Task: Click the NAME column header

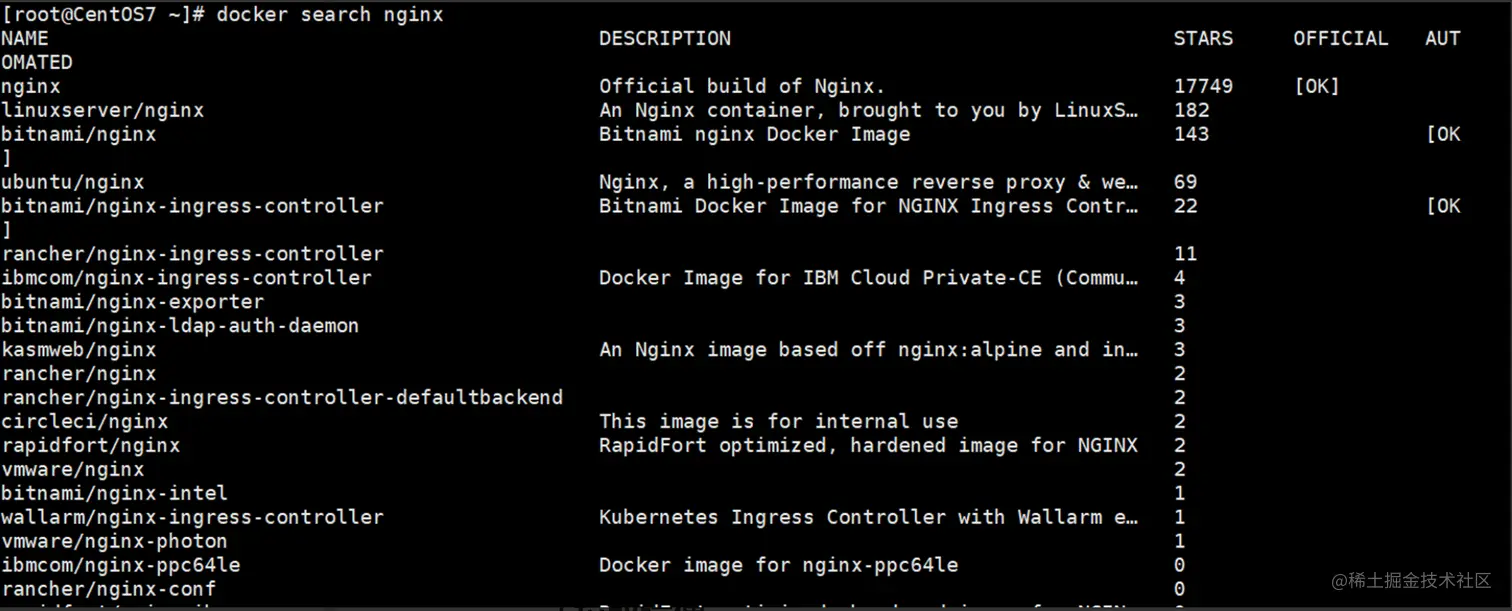Action: coord(24,38)
